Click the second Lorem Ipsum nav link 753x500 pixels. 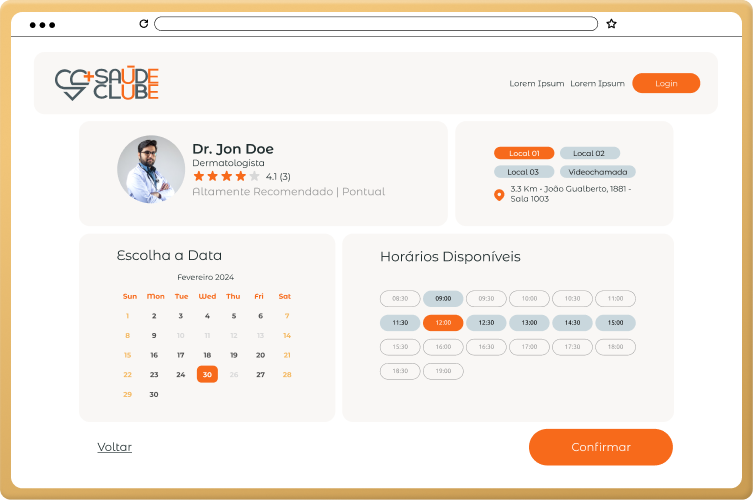click(x=597, y=84)
